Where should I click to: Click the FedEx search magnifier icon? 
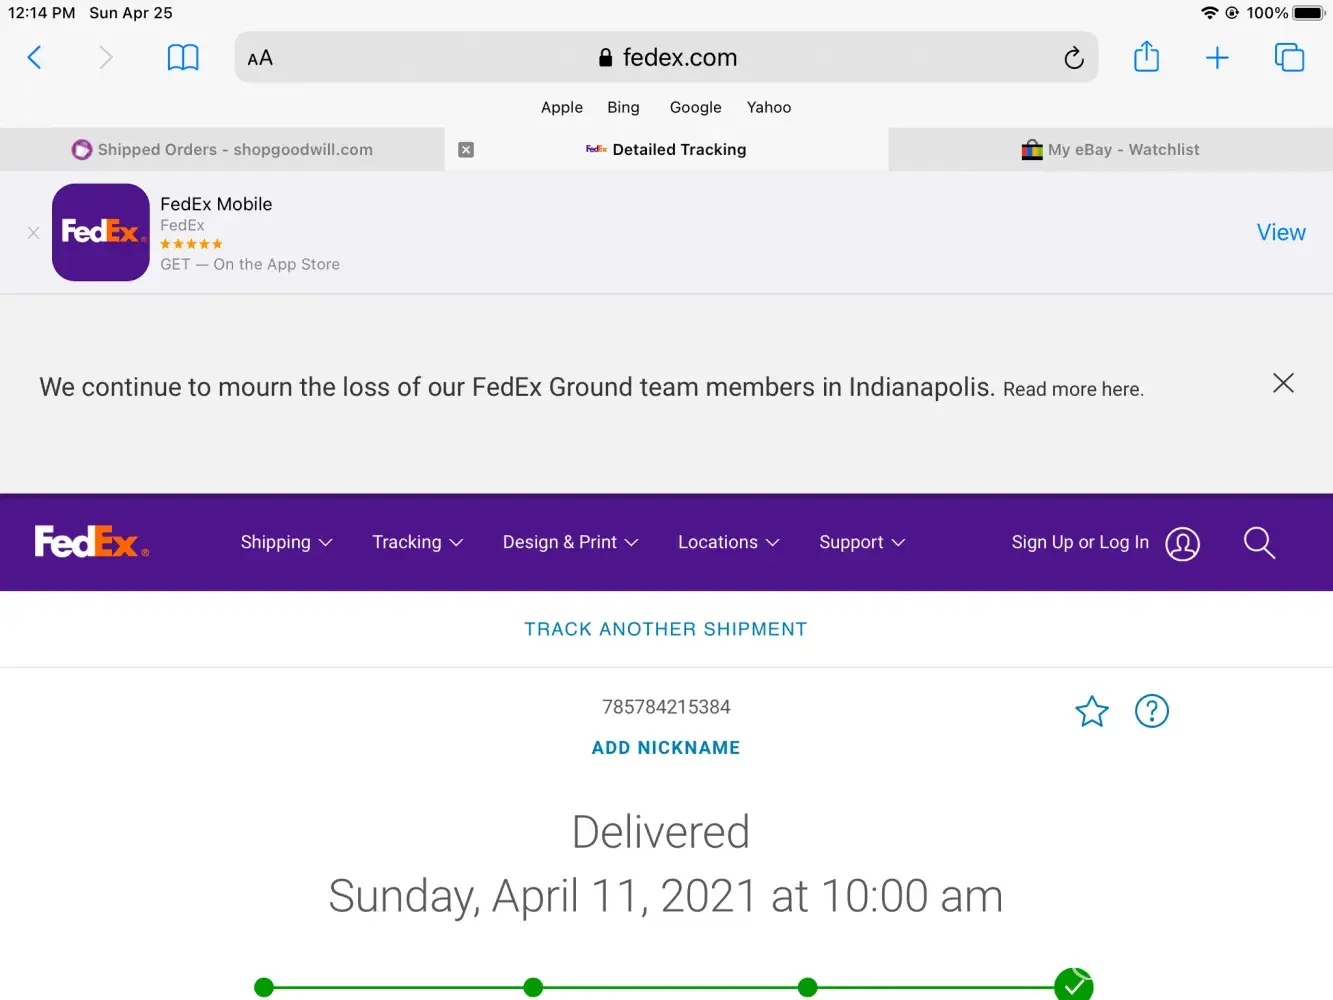click(1259, 543)
